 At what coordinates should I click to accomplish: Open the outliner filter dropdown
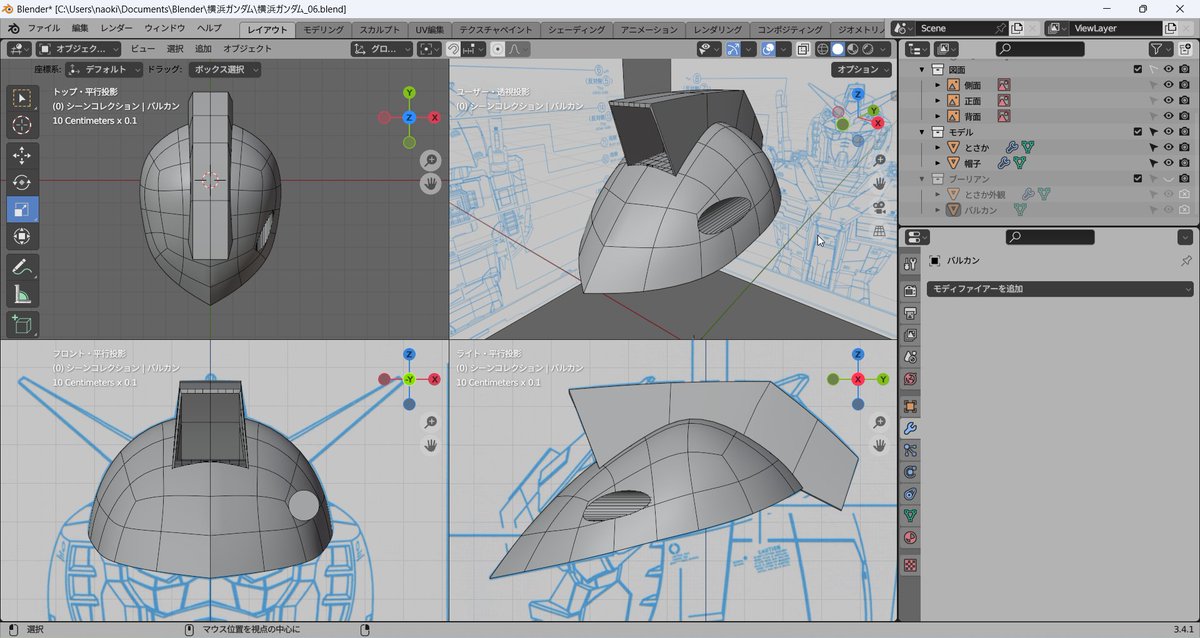tap(1160, 48)
